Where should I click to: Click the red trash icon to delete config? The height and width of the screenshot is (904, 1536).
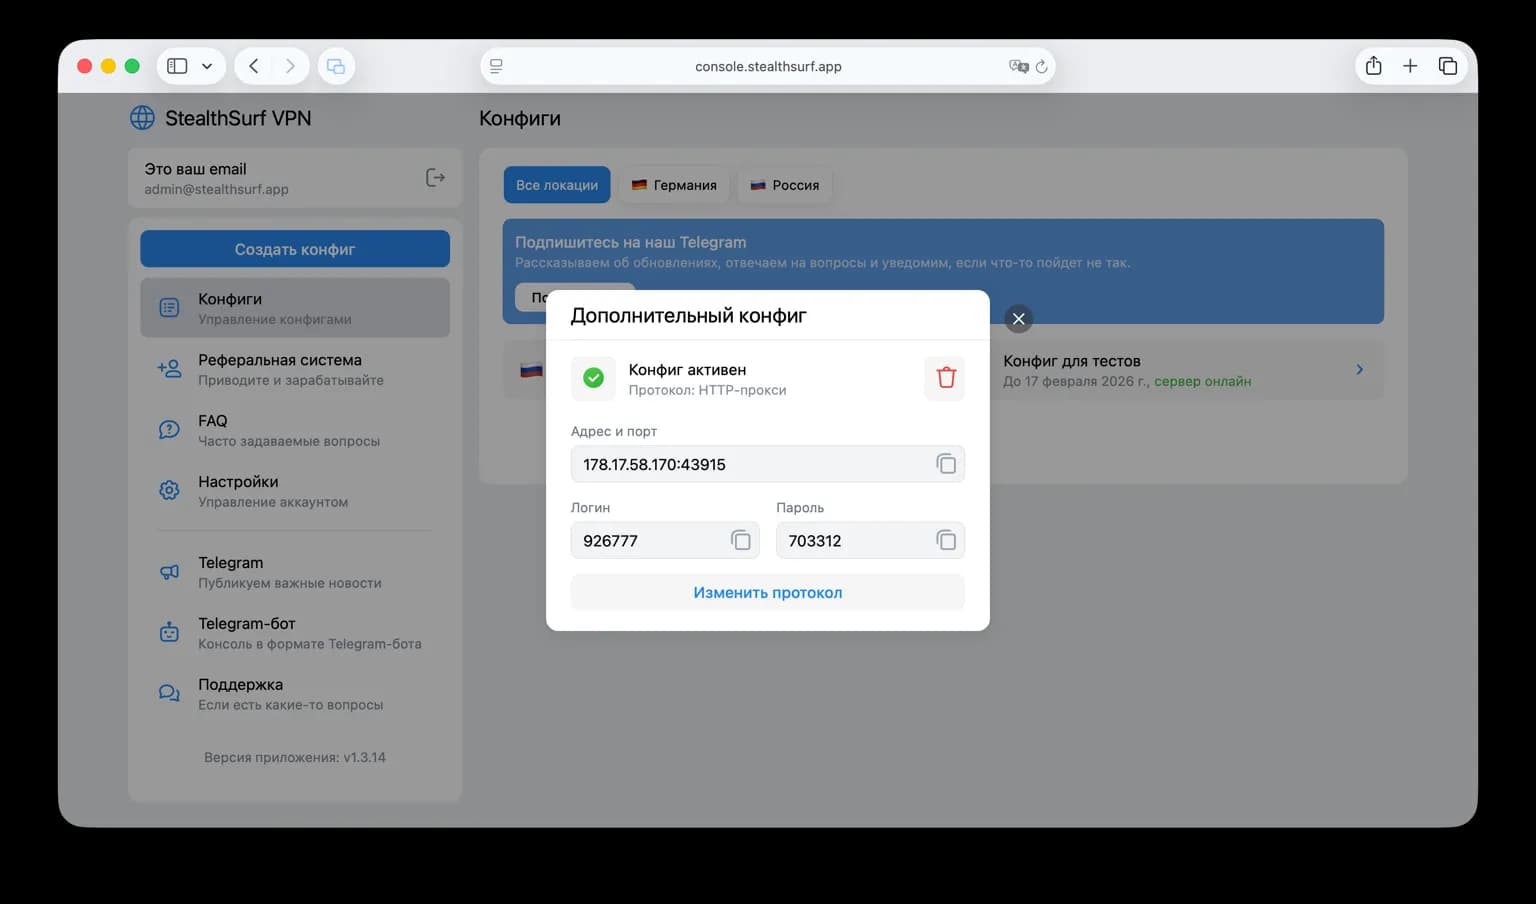tap(945, 378)
